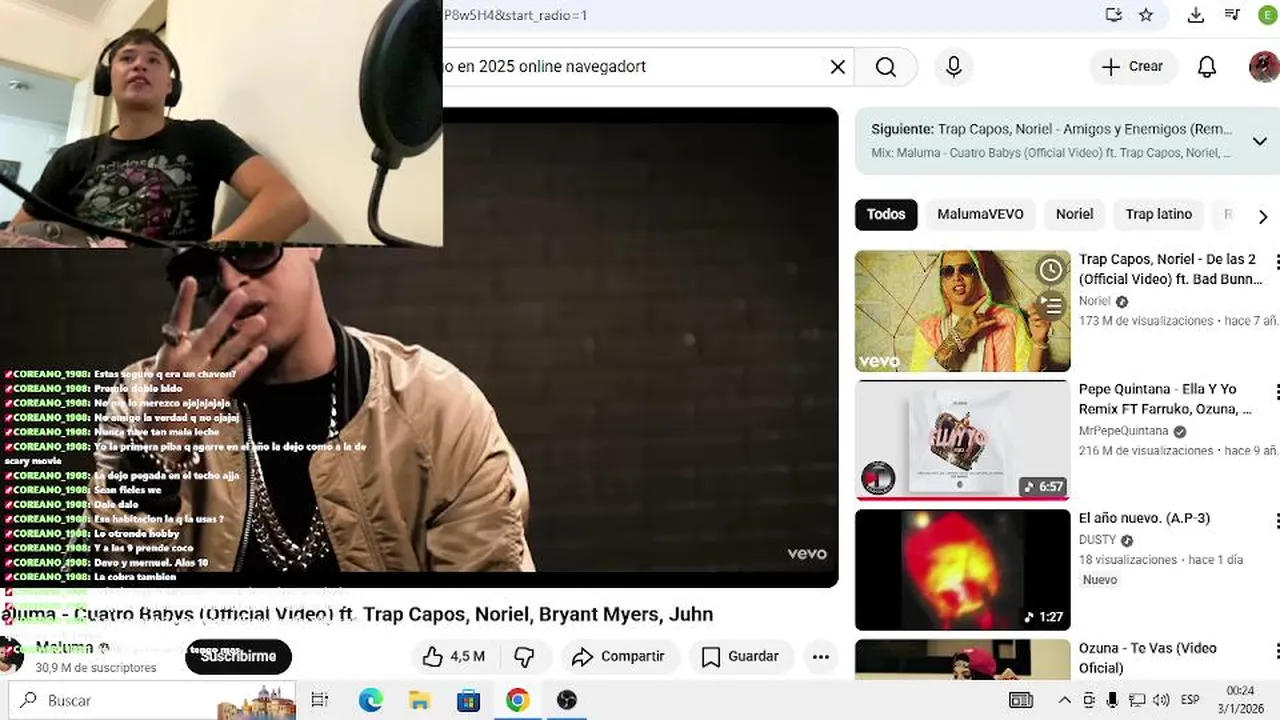Click the magnifier search button

click(886, 67)
